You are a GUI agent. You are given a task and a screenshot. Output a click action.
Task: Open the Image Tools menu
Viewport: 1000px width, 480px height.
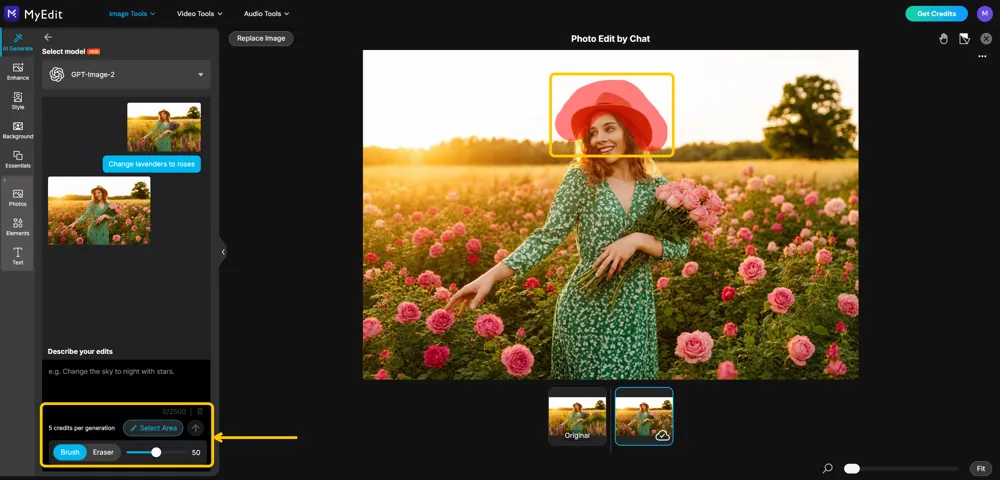(x=132, y=13)
